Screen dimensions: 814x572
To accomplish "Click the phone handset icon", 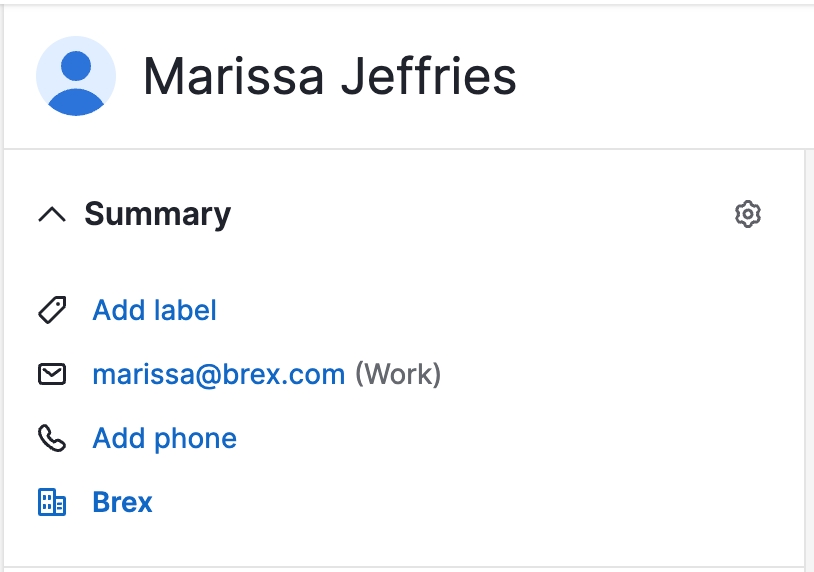I will pos(52,438).
